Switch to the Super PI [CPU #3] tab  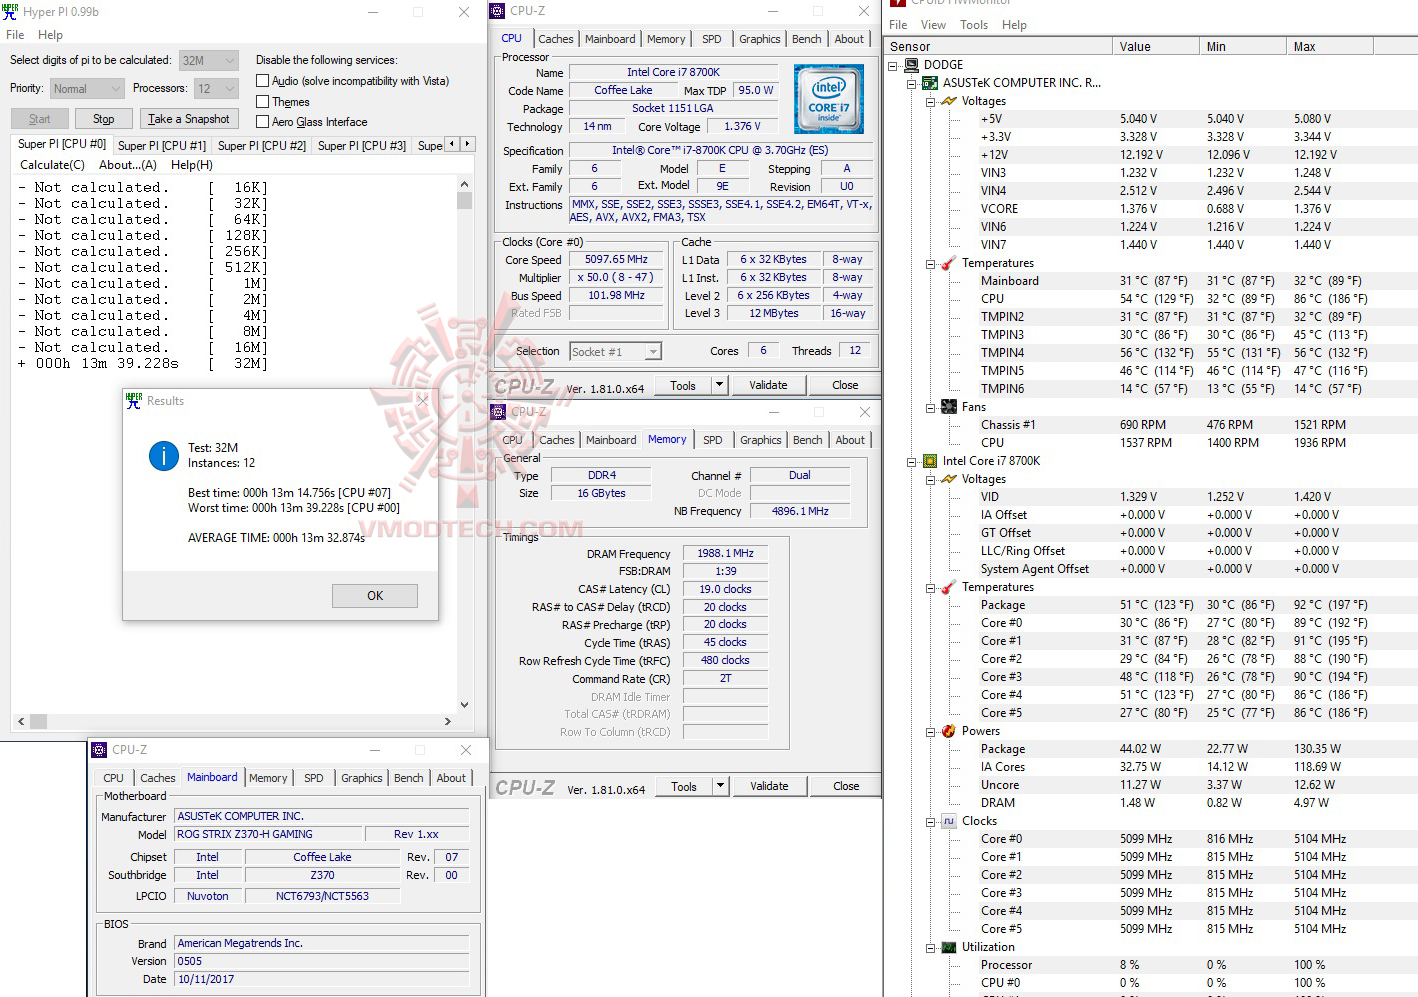tap(362, 146)
